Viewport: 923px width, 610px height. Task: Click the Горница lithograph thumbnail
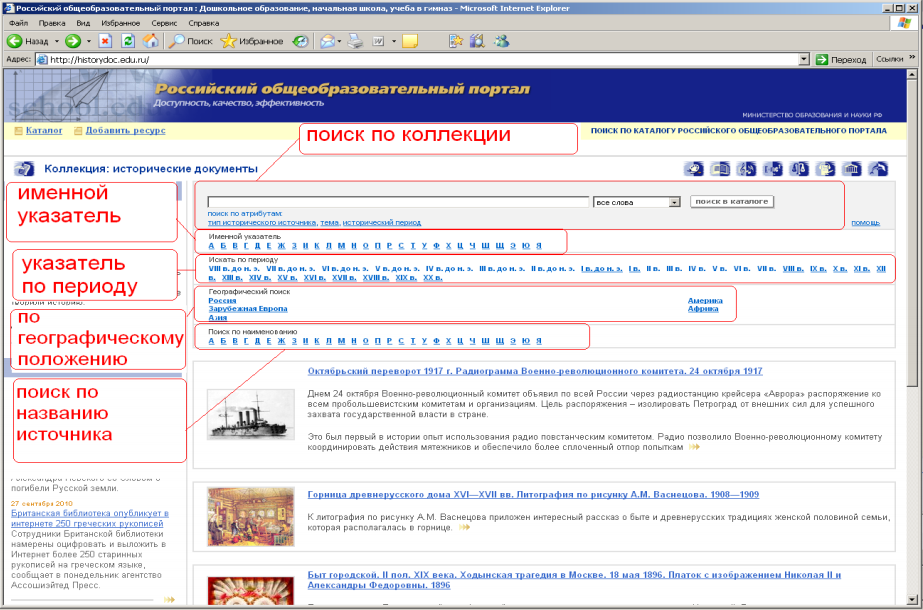pos(251,516)
